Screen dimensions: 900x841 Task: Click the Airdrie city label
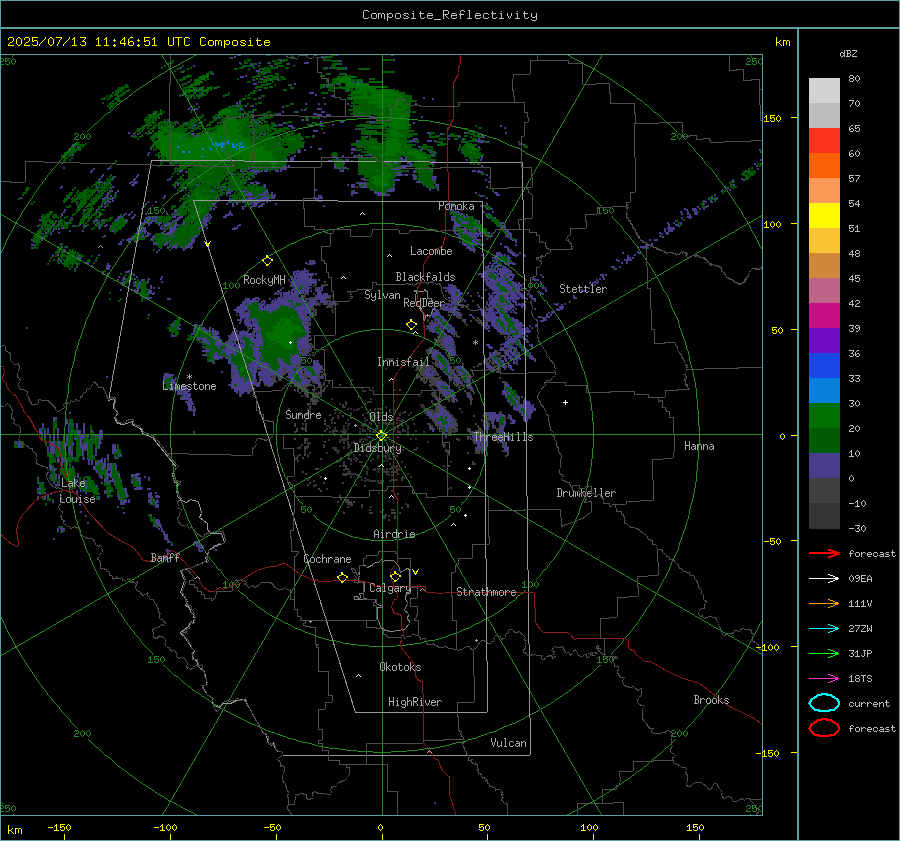pos(394,534)
